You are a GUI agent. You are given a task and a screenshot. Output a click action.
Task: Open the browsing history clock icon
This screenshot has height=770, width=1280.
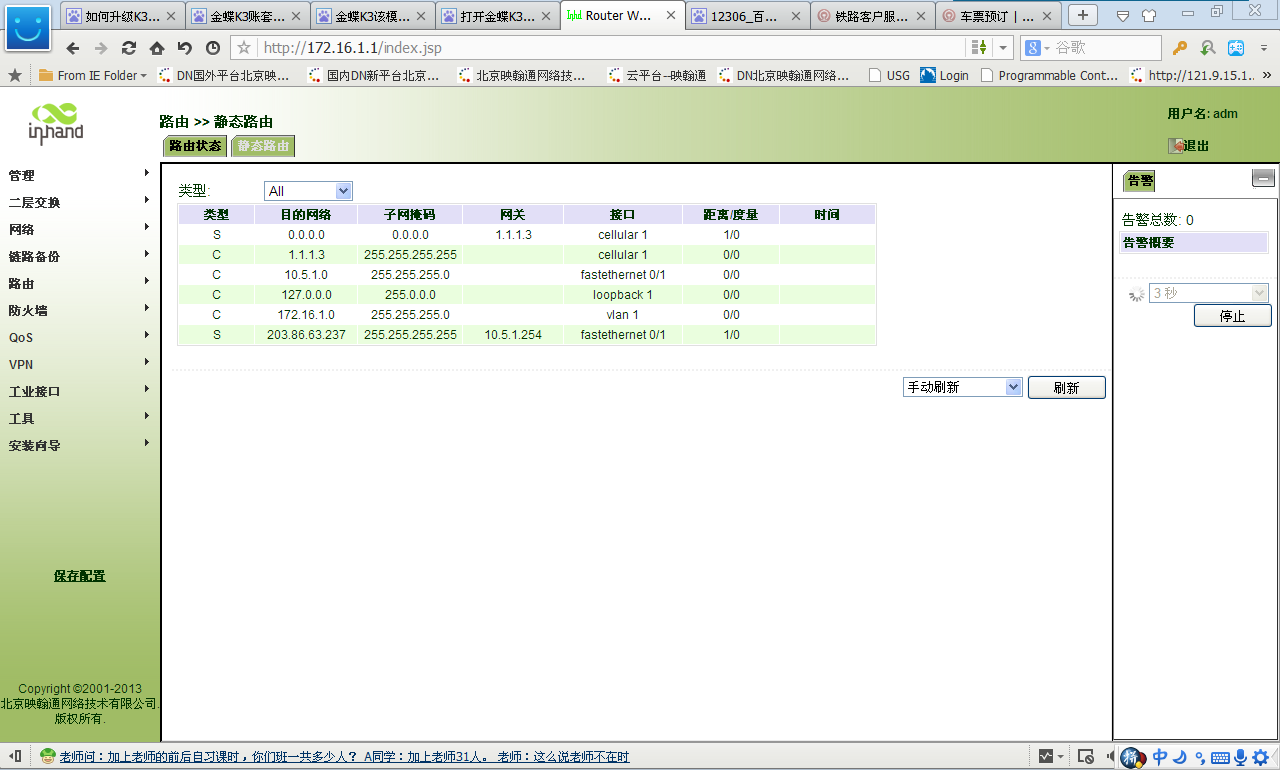tap(213, 48)
